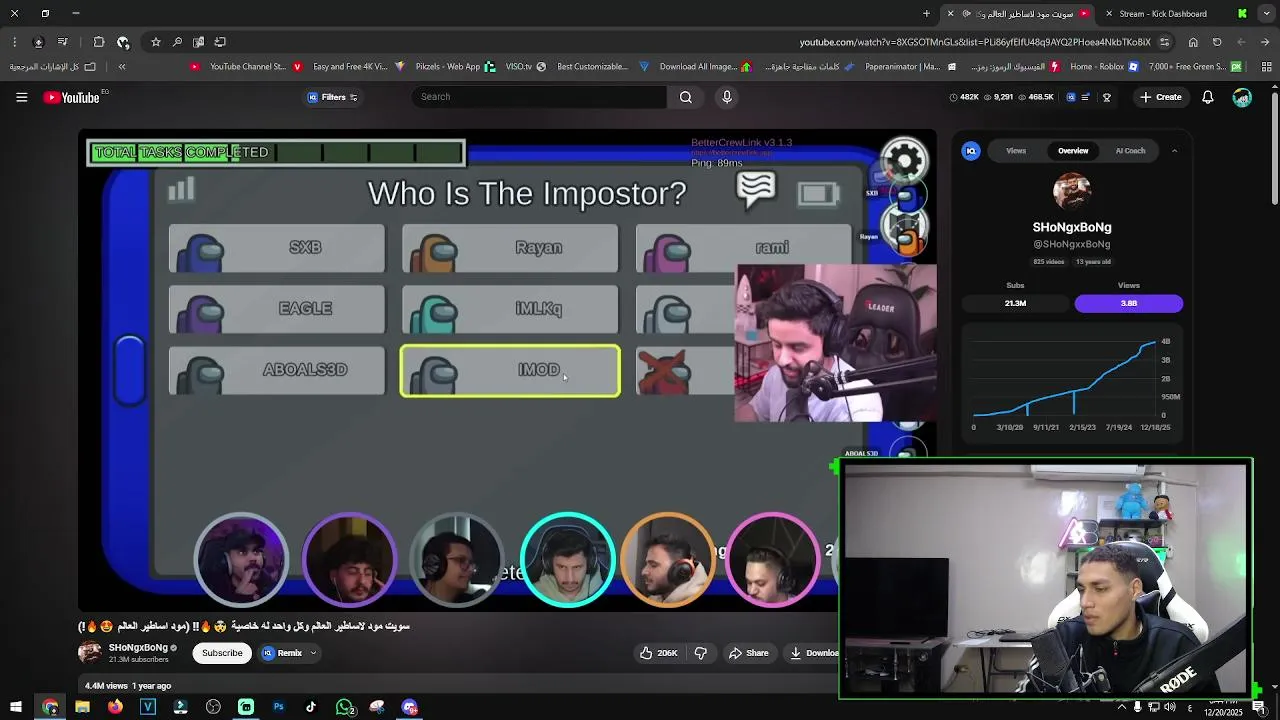Open a new browser tab
Image resolution: width=1280 pixels, height=720 pixels.
[x=926, y=14]
